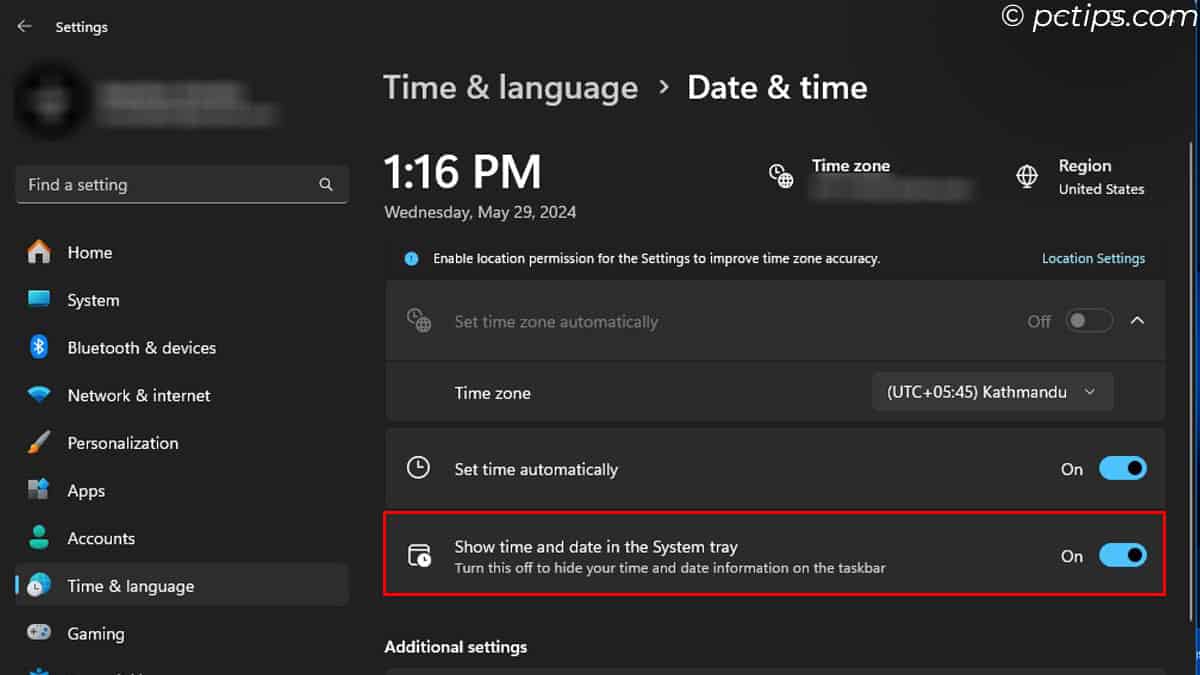Click the Accounts person icon
The height and width of the screenshot is (675, 1200).
39,538
